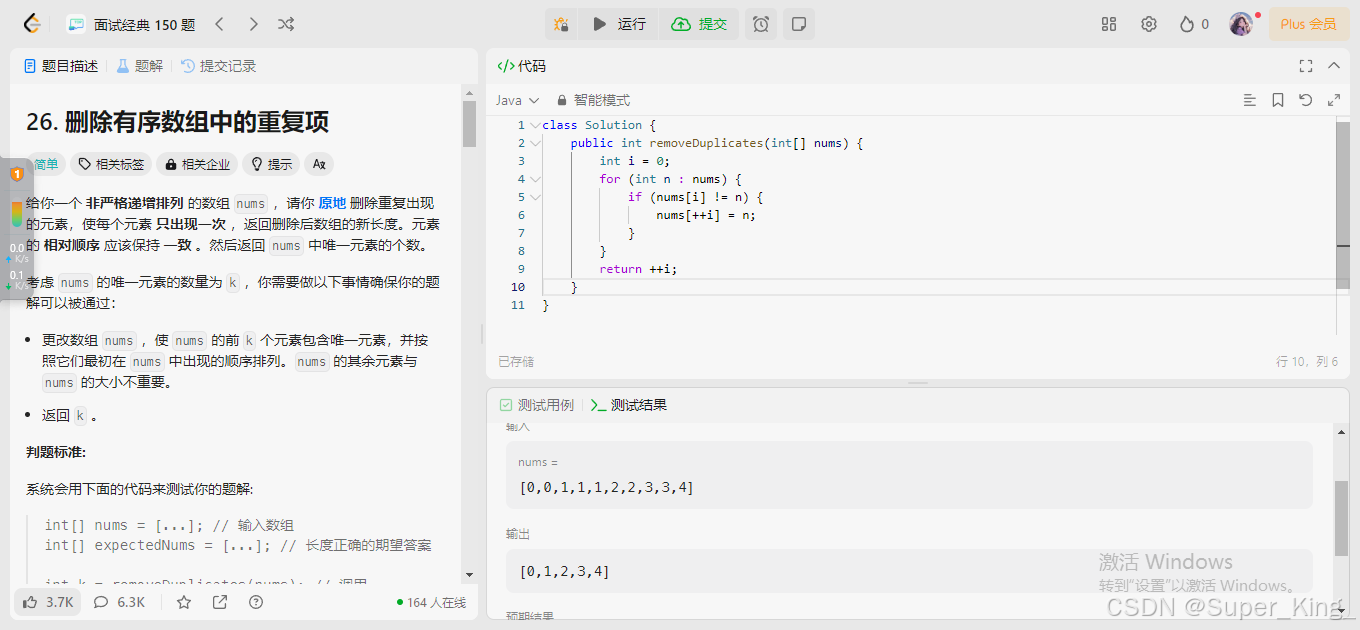Format the code with the align icon
1360x630 pixels.
[1250, 100]
